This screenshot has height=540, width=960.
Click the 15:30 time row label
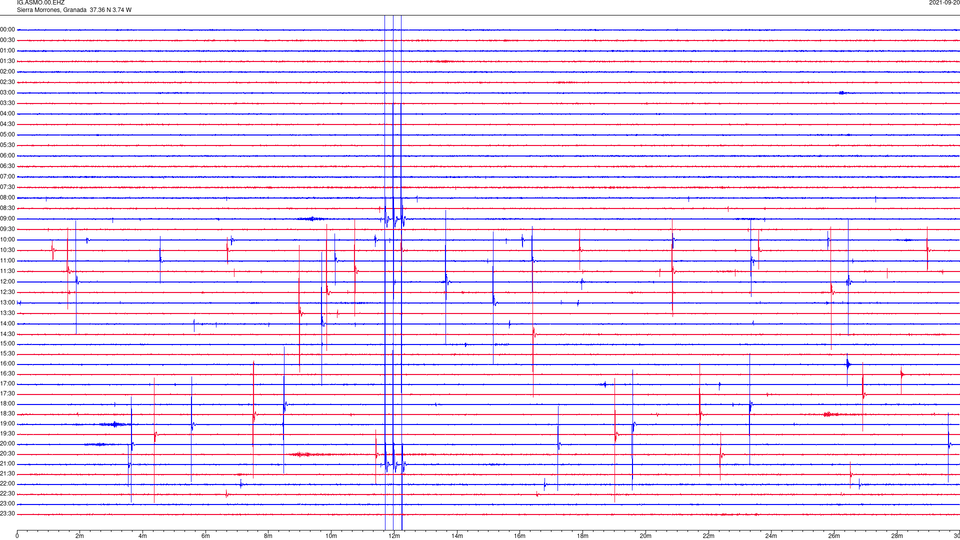point(7,354)
